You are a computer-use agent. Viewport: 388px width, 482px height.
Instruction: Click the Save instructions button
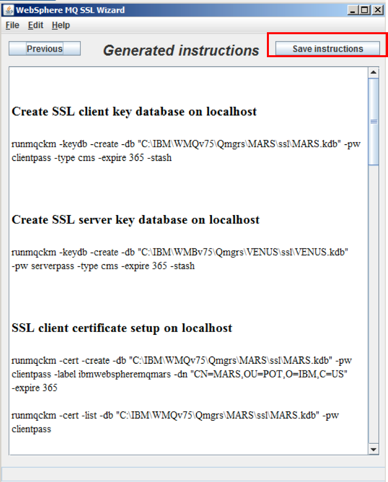(327, 49)
